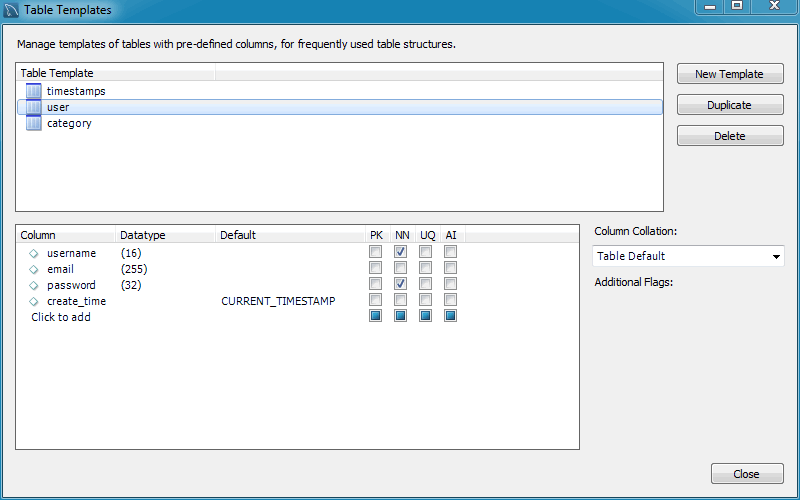The height and width of the screenshot is (500, 800).
Task: Close the Table Templates dialog
Action: (746, 474)
